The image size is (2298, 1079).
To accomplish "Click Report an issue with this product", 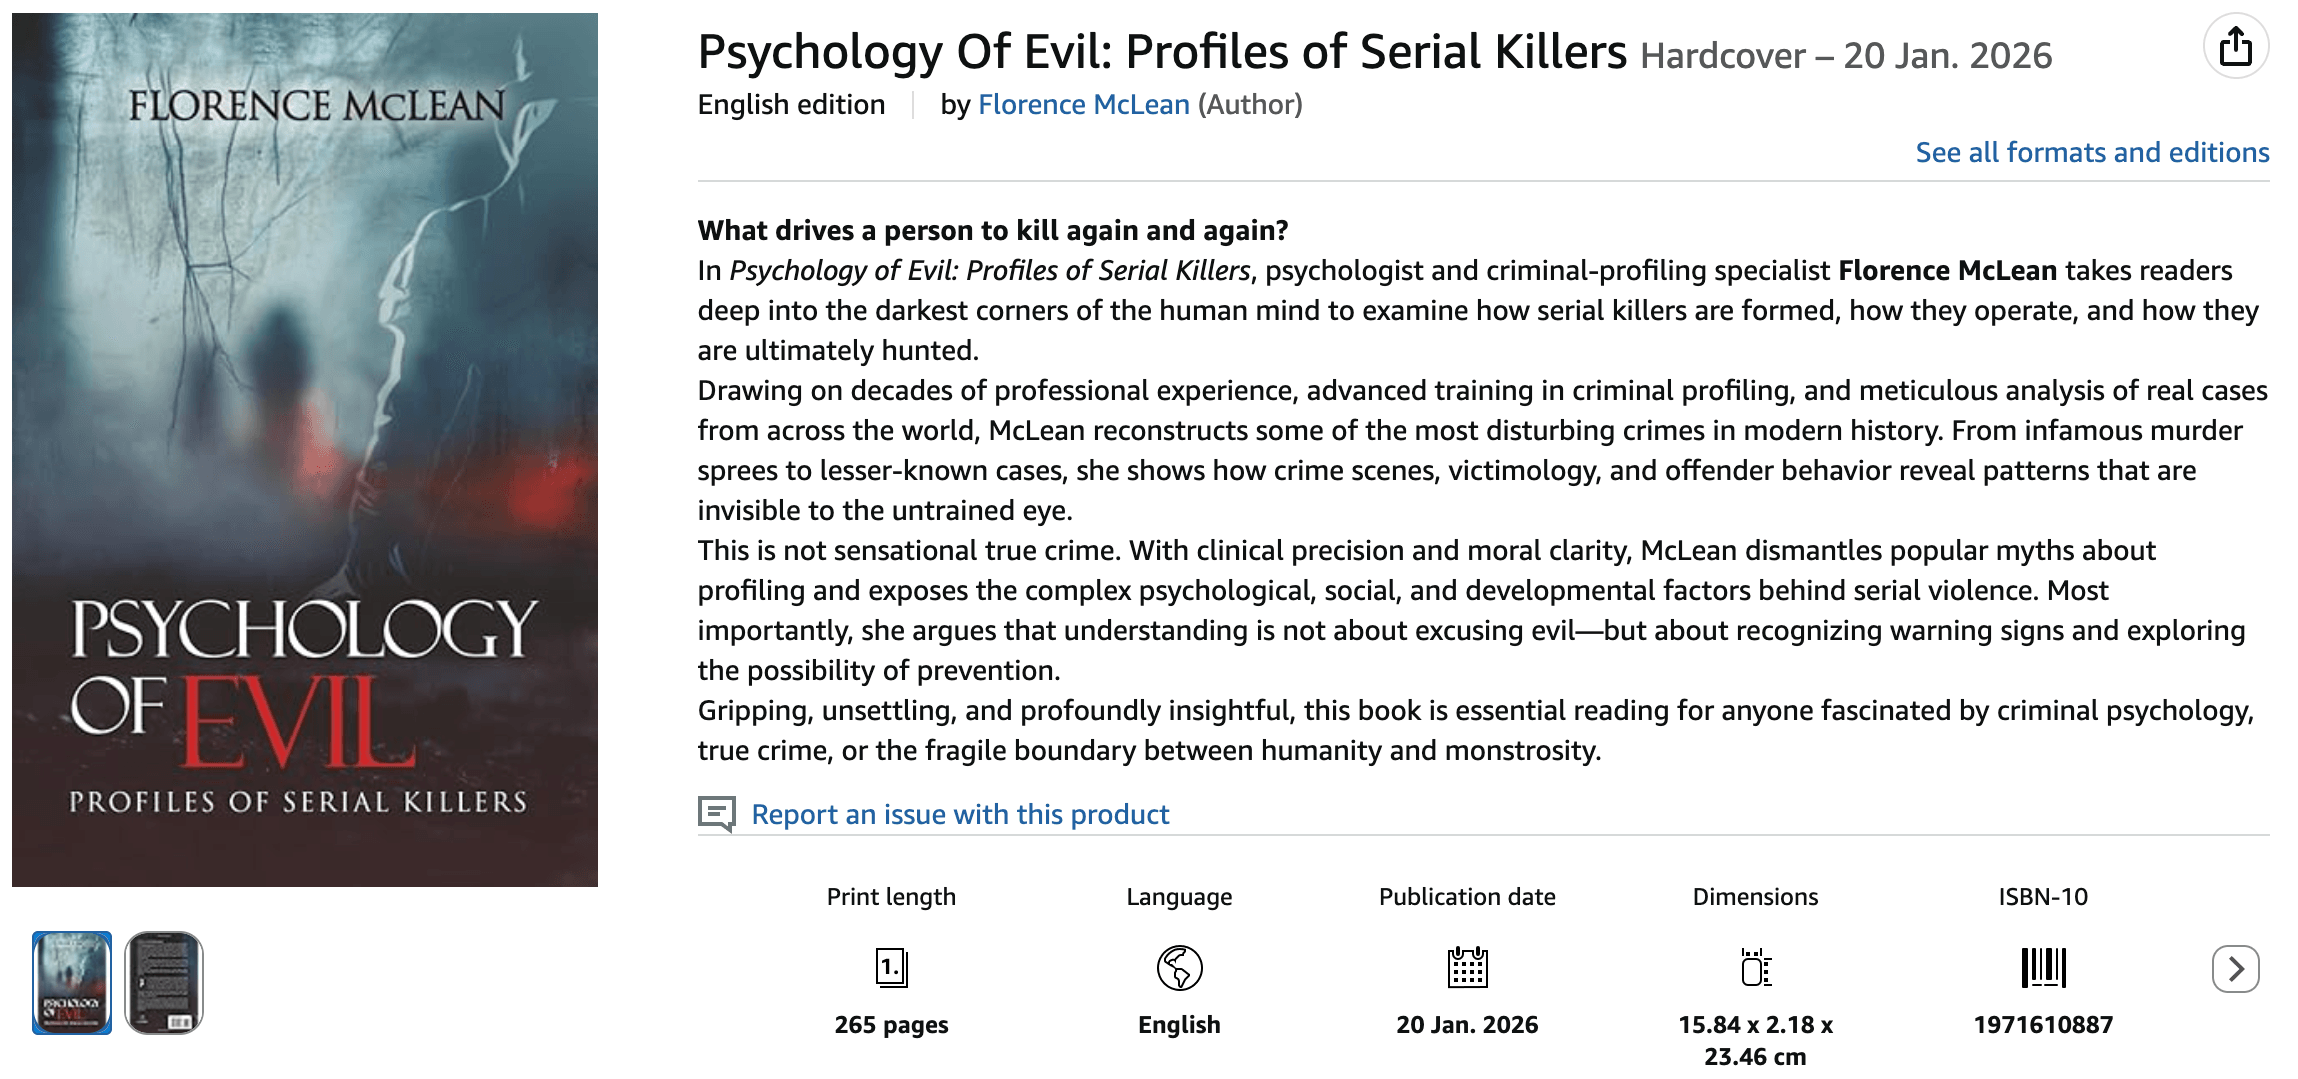I will coord(960,814).
